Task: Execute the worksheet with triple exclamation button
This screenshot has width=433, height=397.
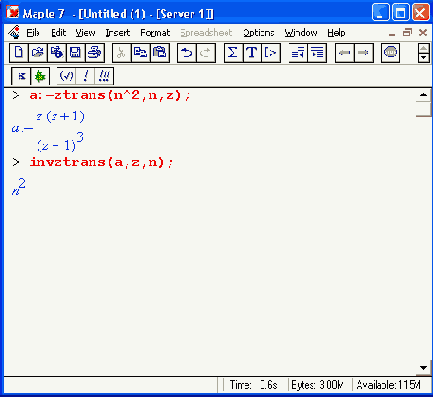Action: pyautogui.click(x=104, y=76)
